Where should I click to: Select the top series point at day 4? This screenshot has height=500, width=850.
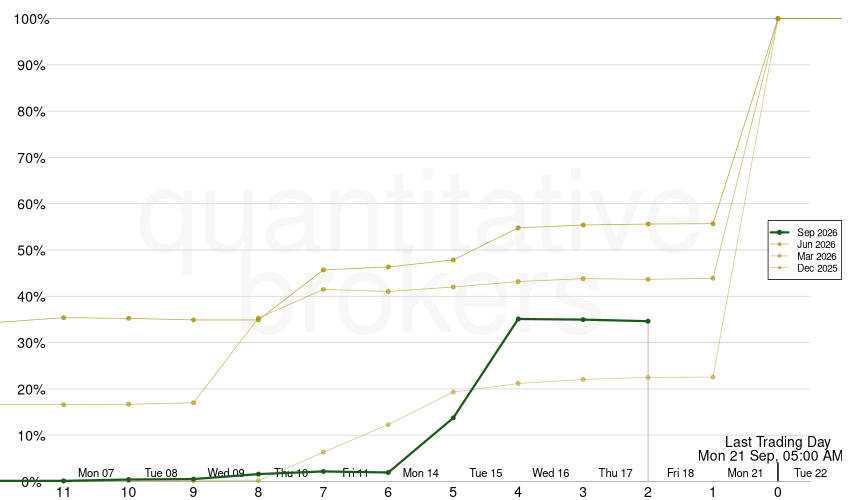518,228
